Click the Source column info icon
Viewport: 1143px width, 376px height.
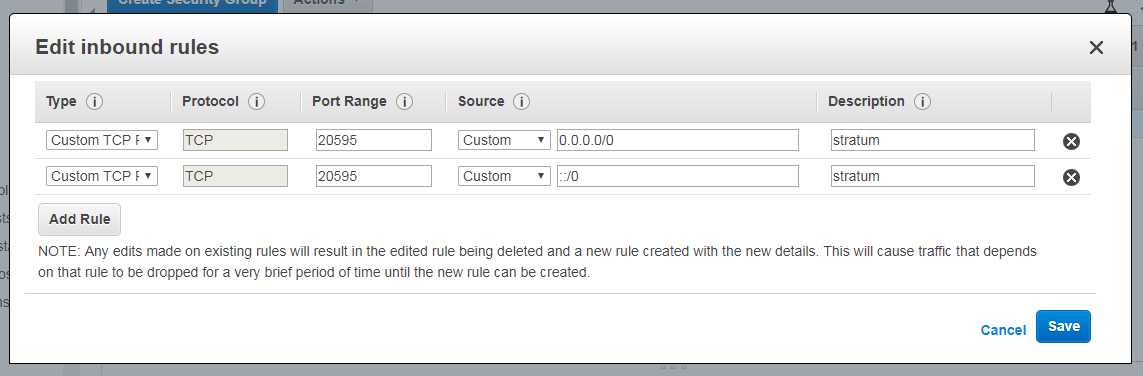521,102
